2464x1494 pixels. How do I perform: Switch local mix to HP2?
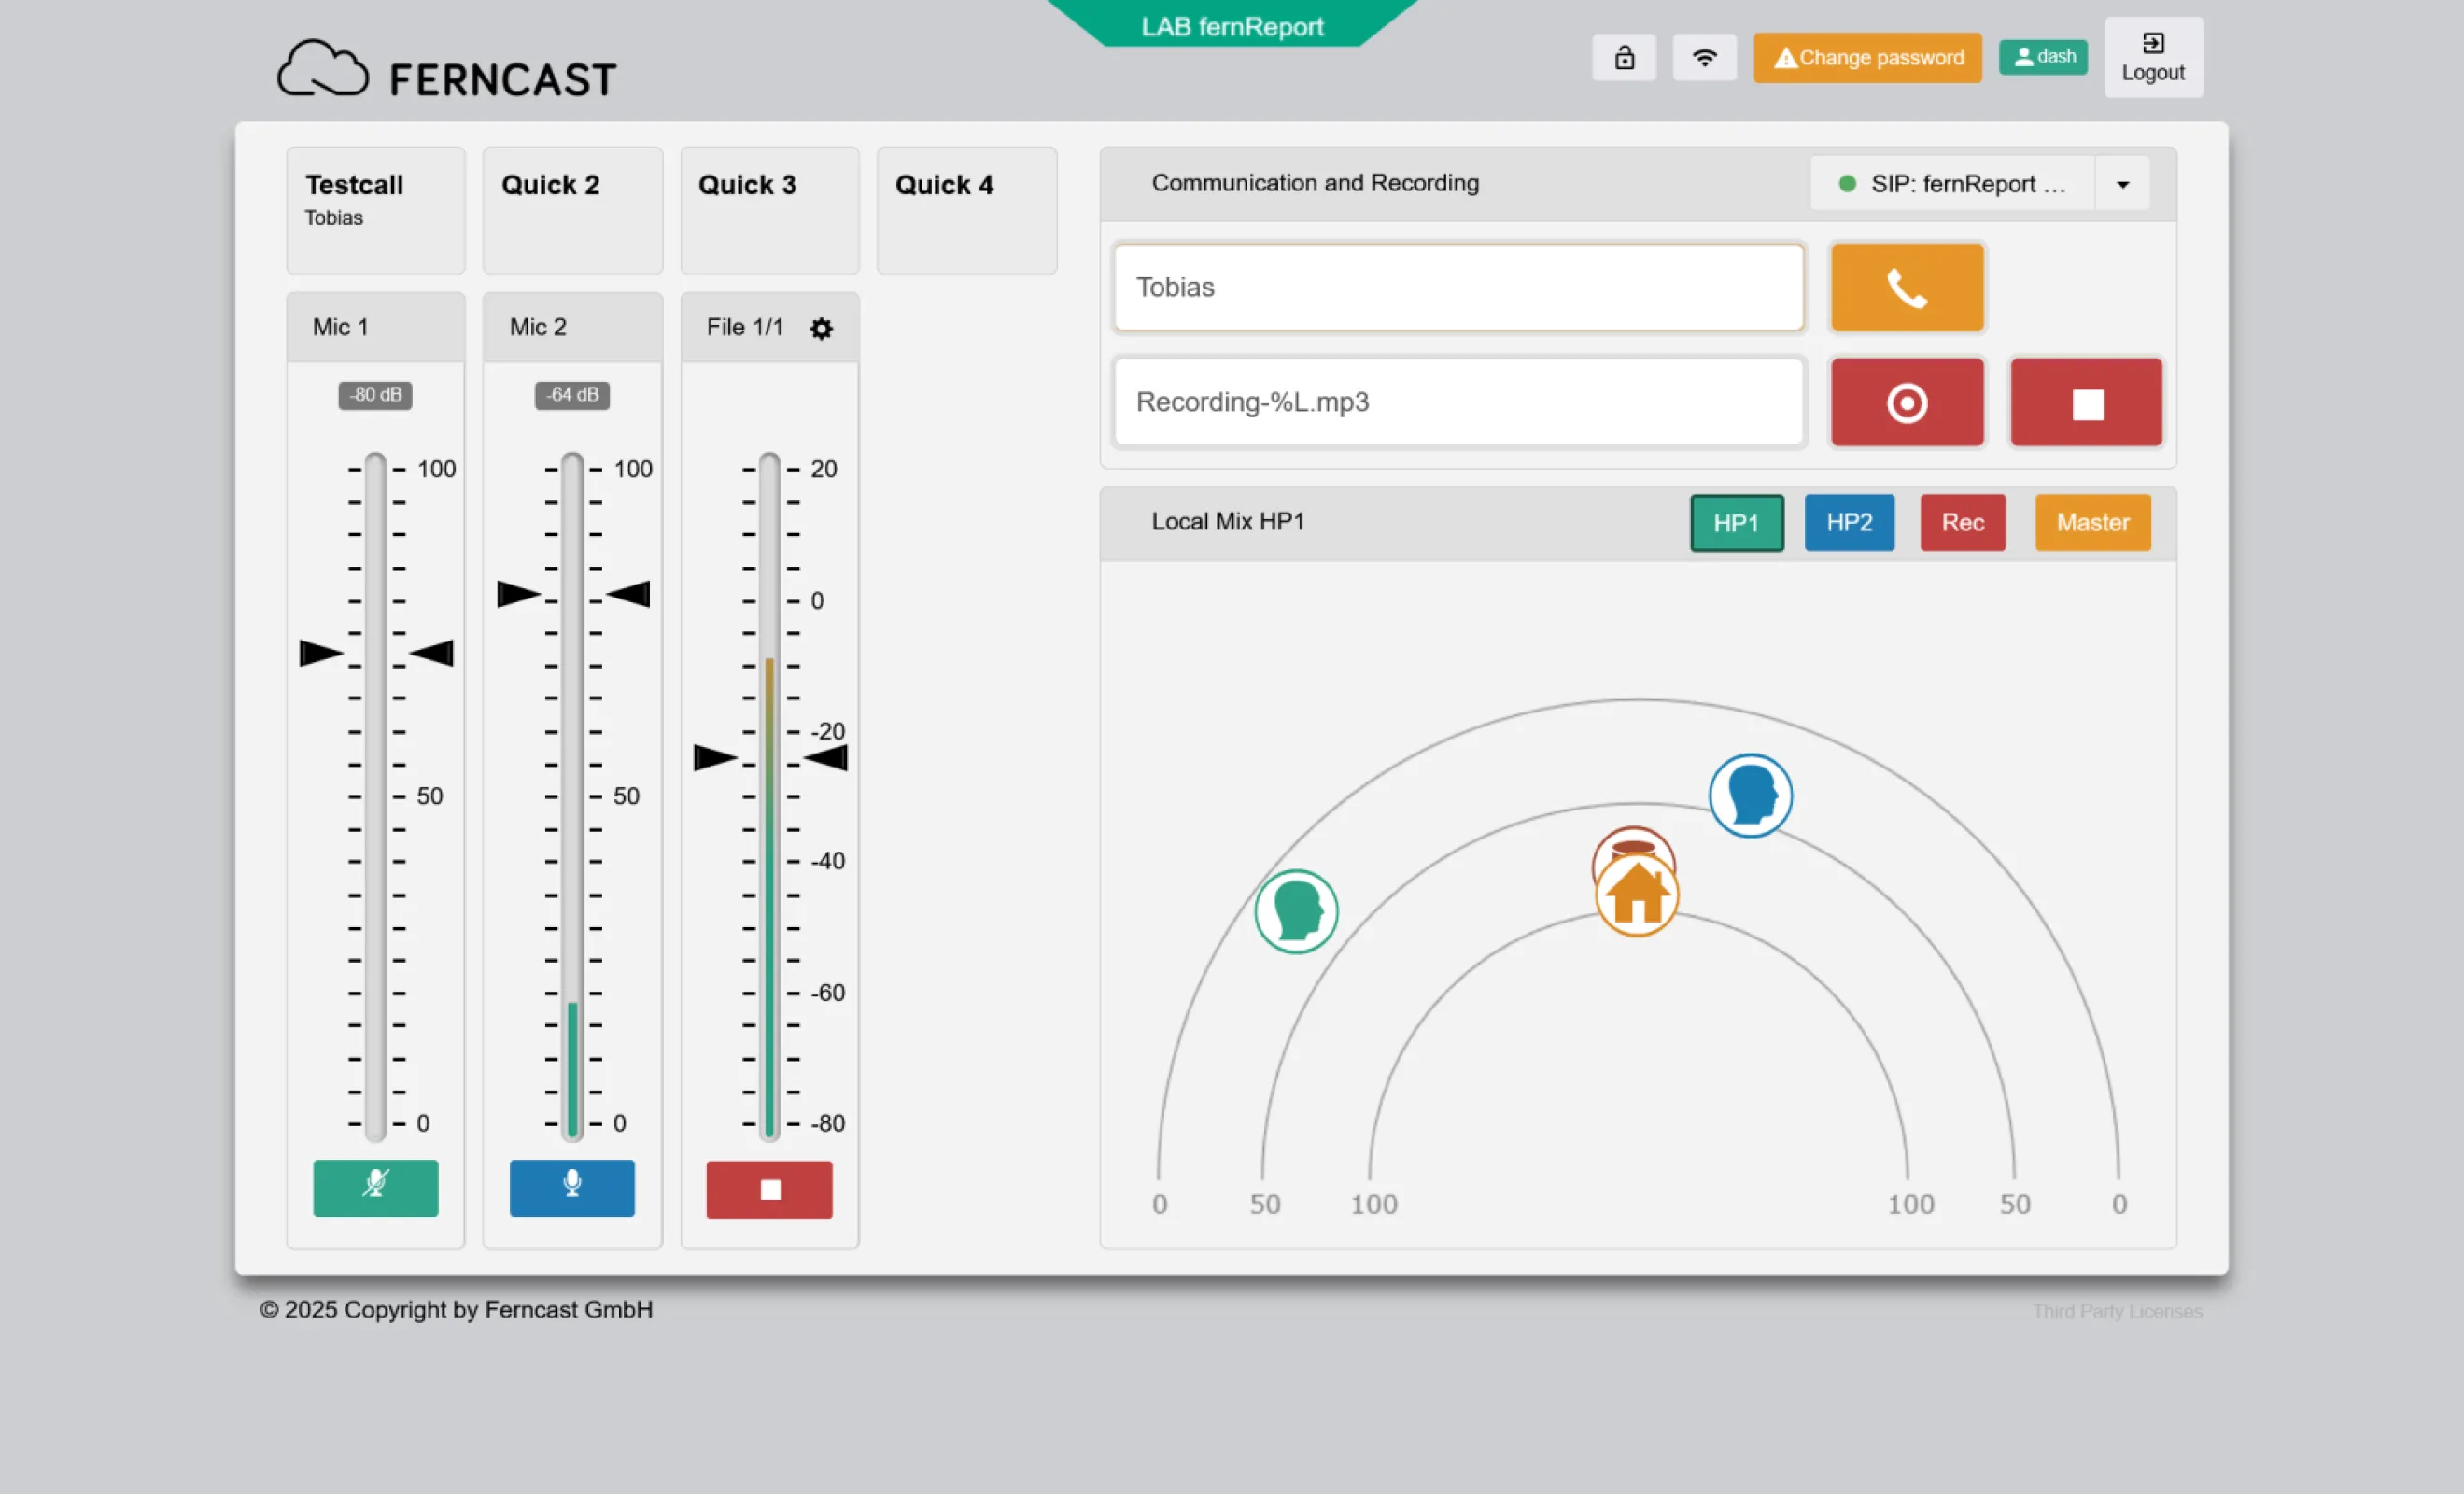point(1849,522)
